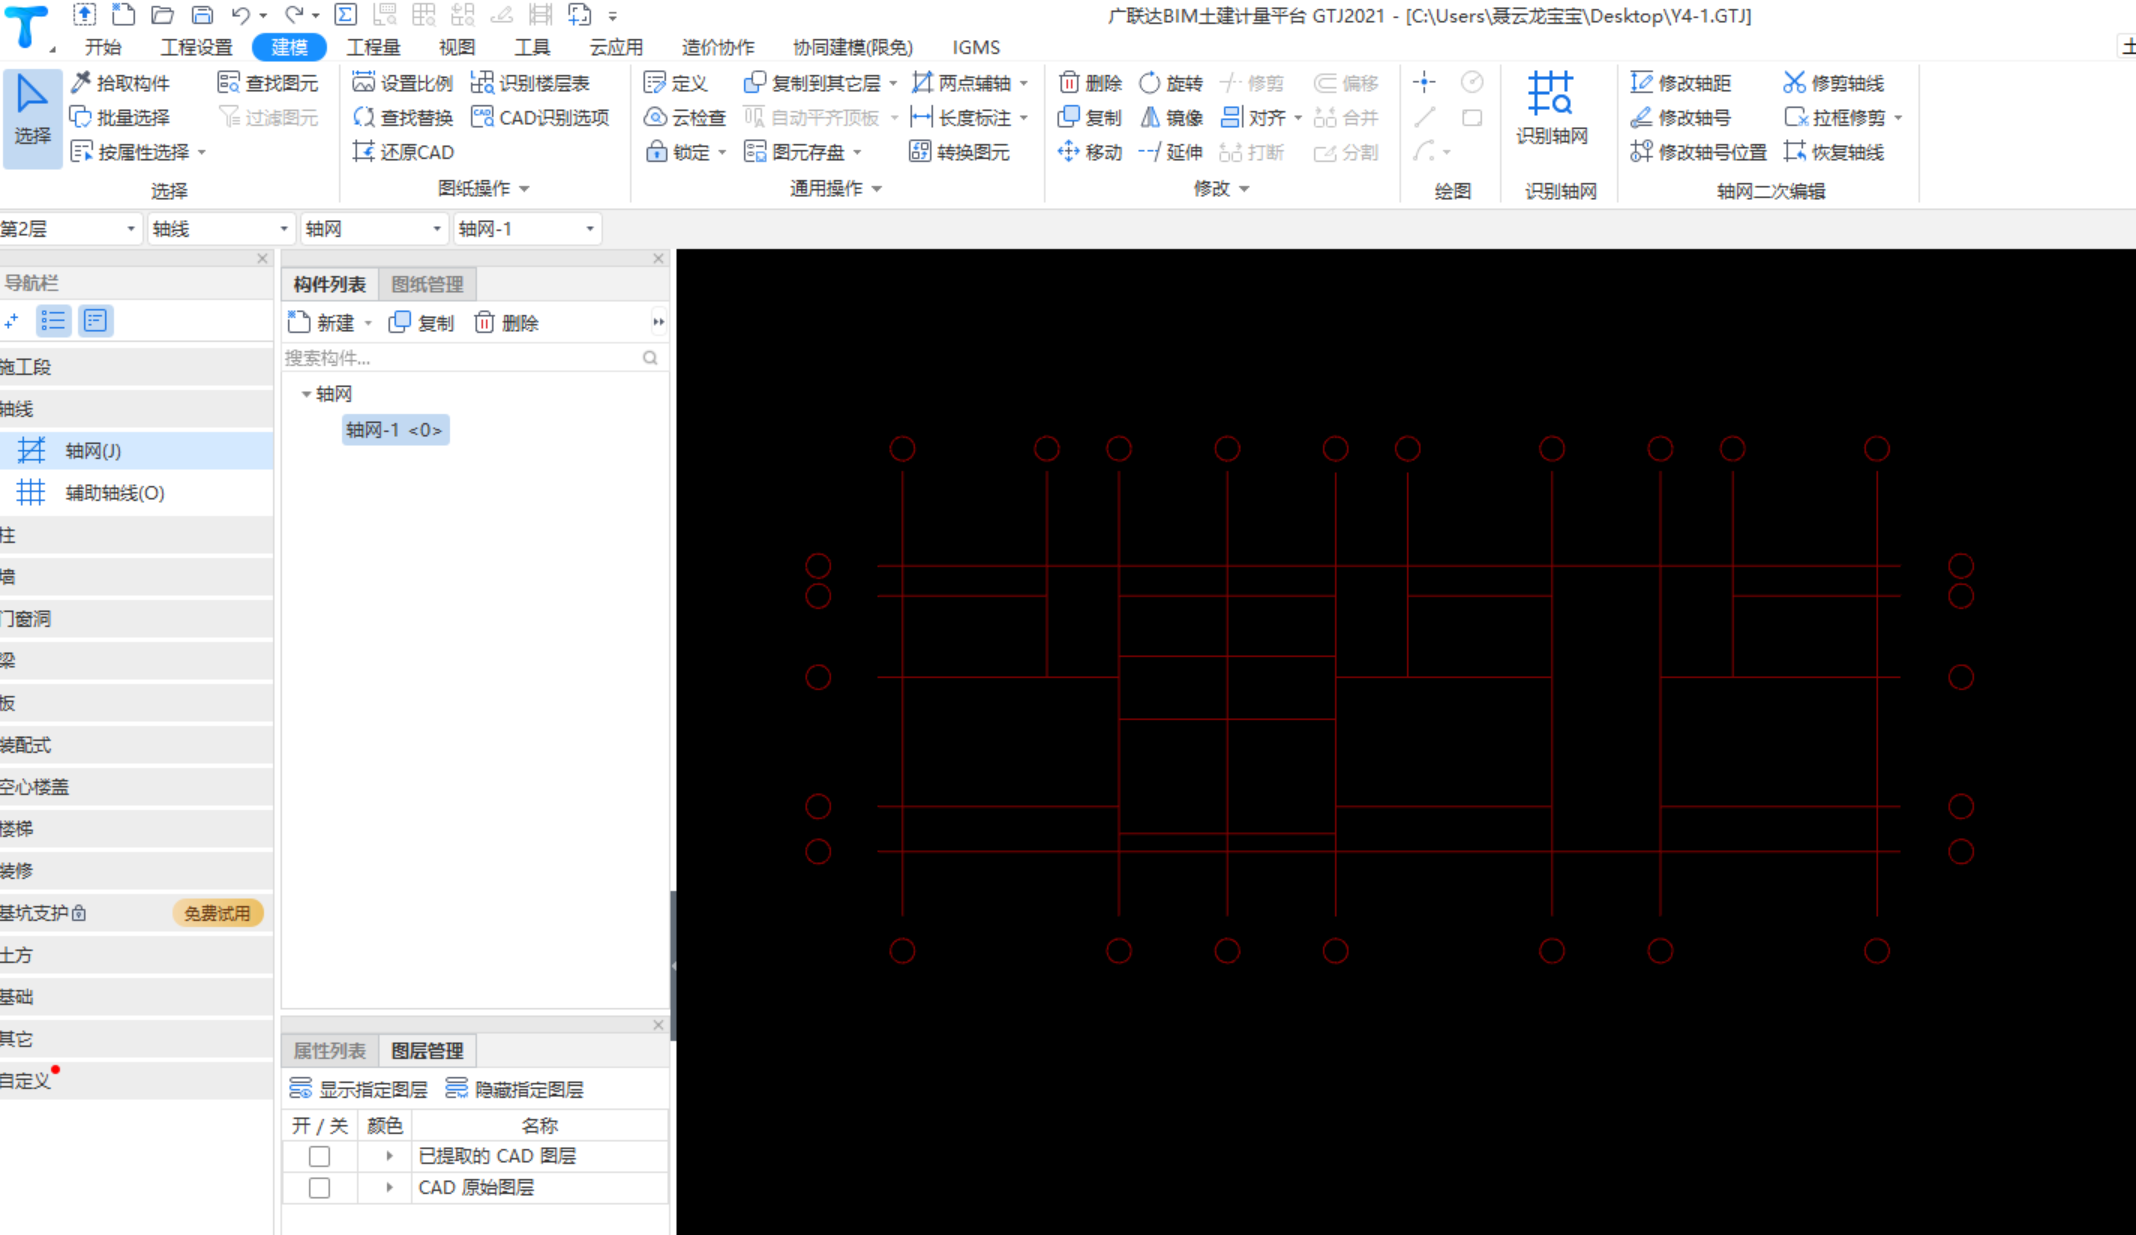The width and height of the screenshot is (2136, 1235).
Task: Select the 选择 arrow tool
Action: (x=32, y=117)
